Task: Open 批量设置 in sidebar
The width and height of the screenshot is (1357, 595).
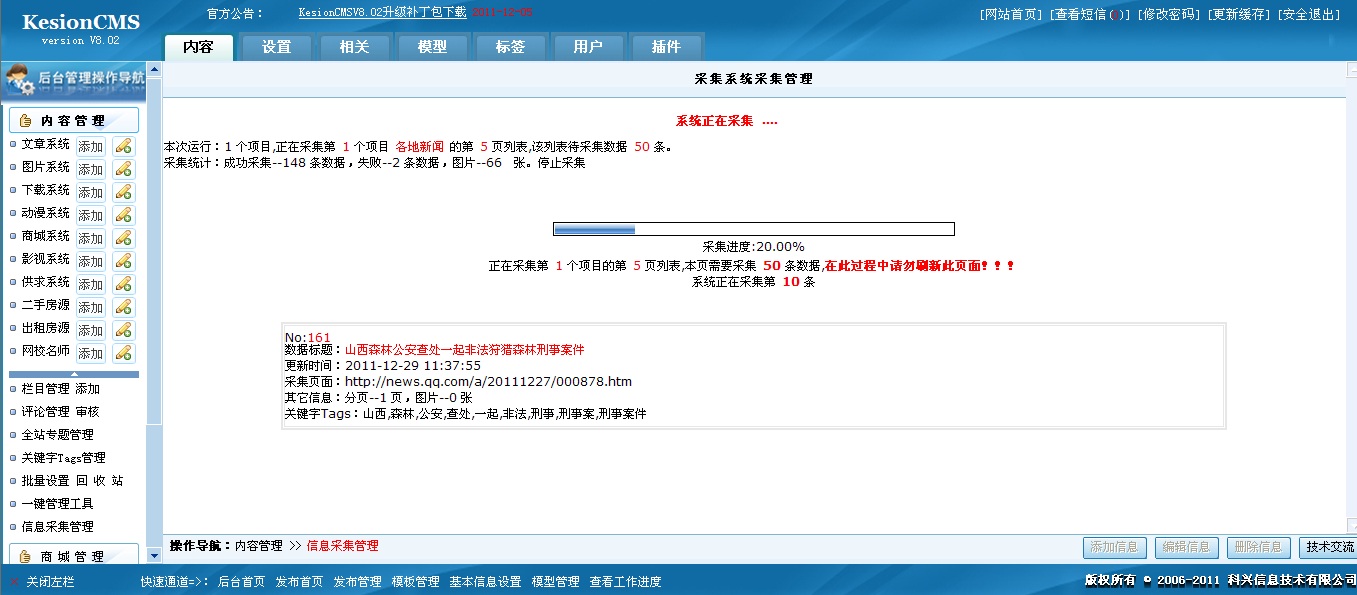Action: pyautogui.click(x=46, y=481)
